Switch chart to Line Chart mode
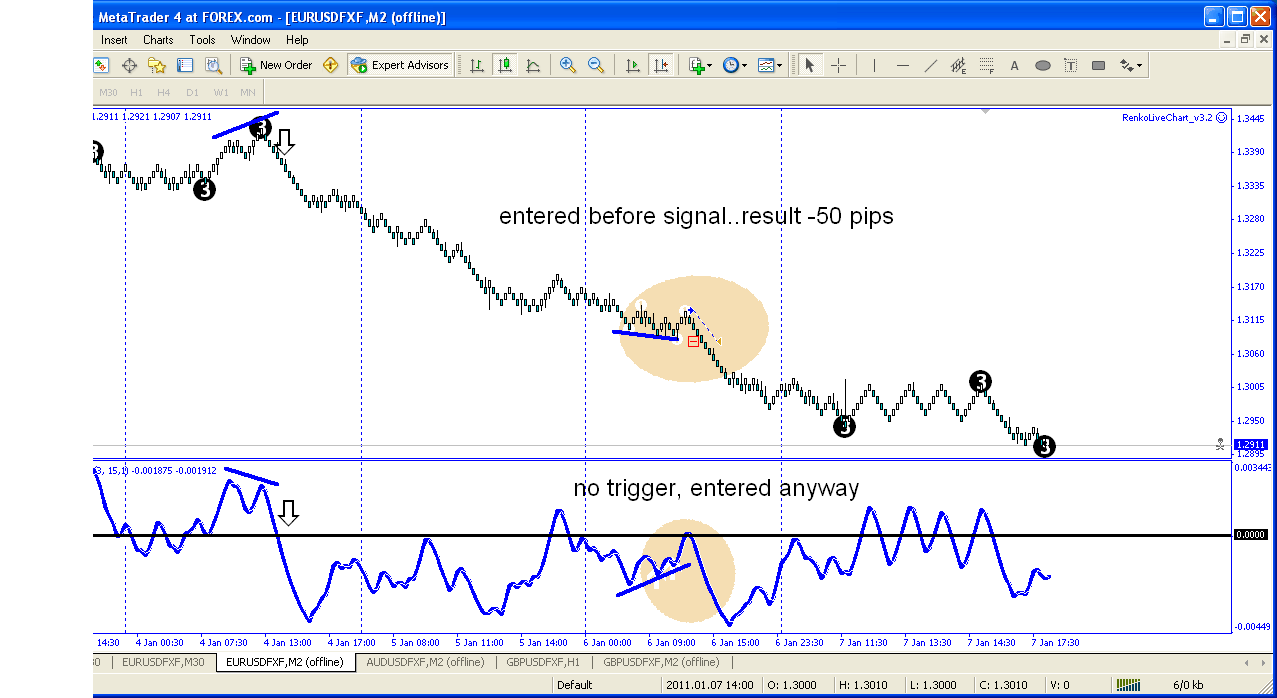This screenshot has width=1277, height=698. click(x=533, y=65)
